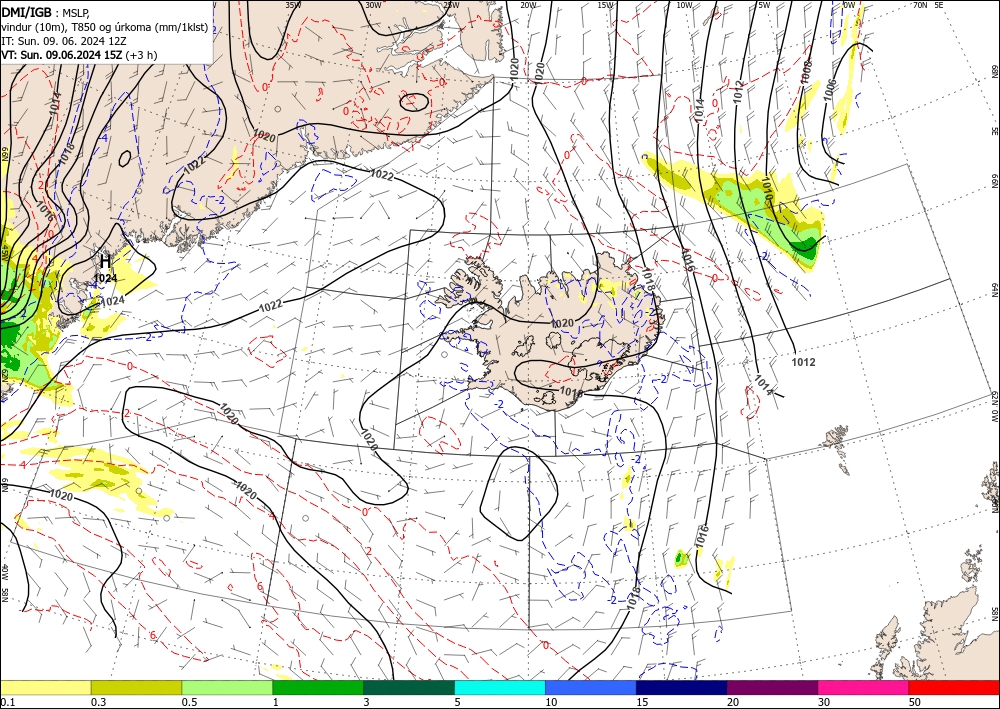Viewport: 1000px width, 709px height.
Task: Click the '(+3 h)' forecast offset text
Action: pos(142,55)
